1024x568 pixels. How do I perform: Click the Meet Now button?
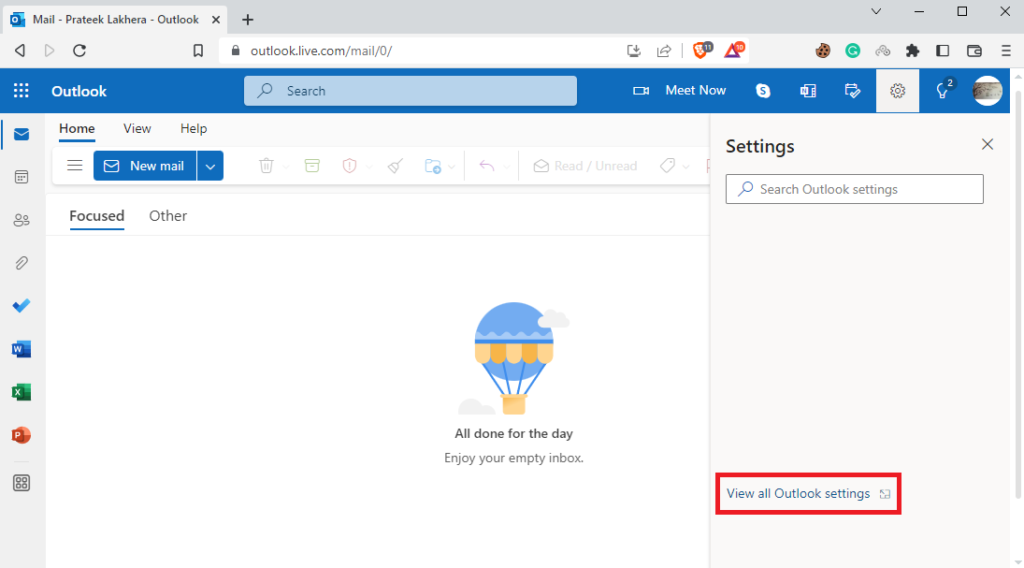(681, 91)
